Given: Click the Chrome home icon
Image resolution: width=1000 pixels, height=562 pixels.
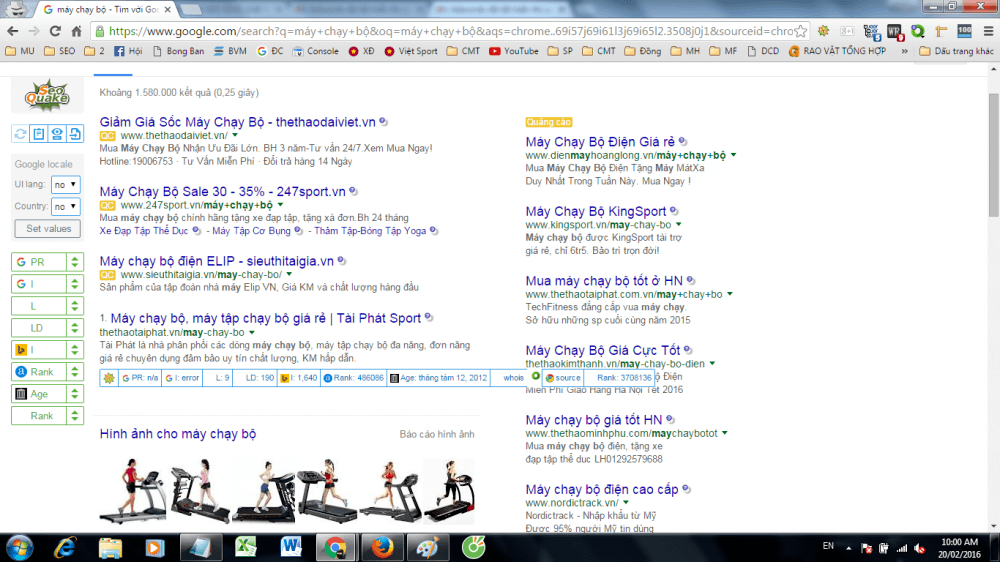Looking at the screenshot, I should click(x=77, y=31).
